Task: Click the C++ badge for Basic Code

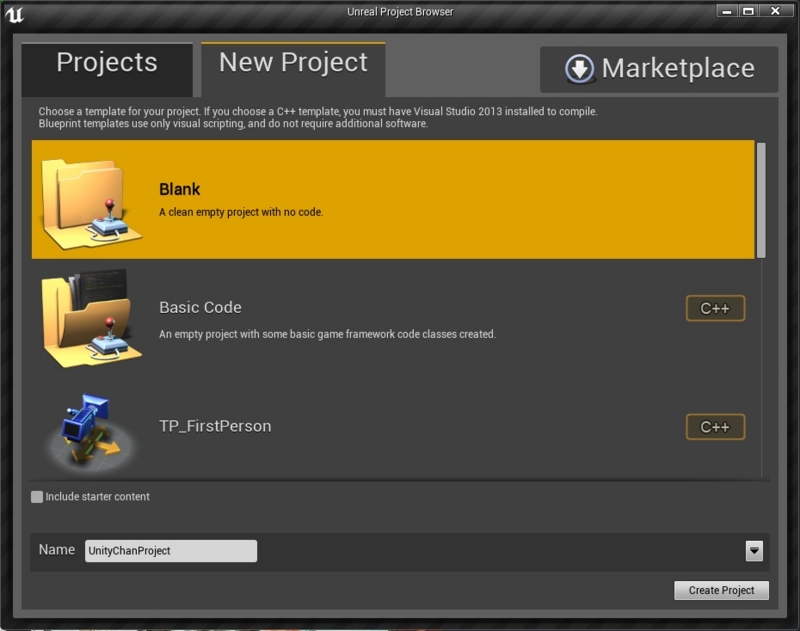Action: coord(715,308)
